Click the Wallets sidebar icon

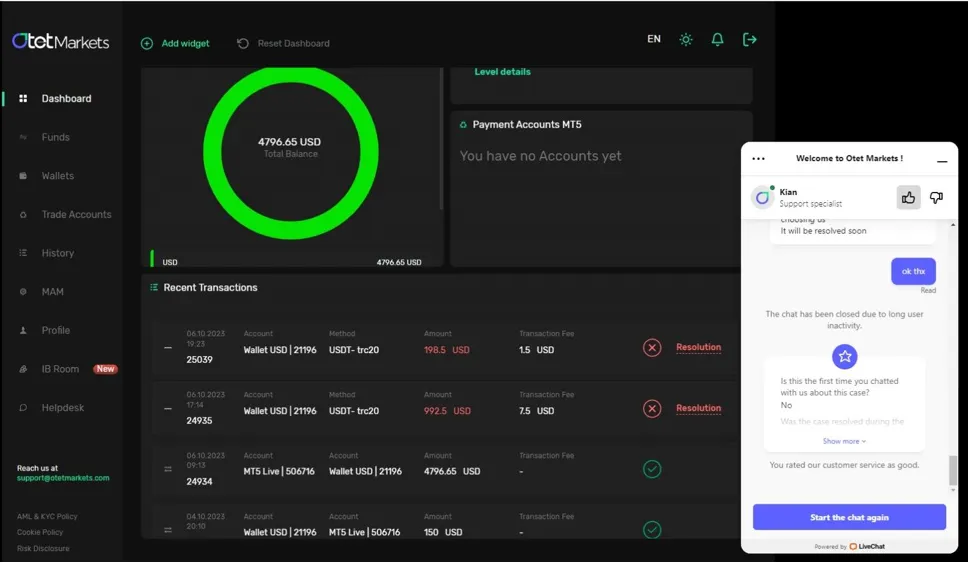[x=23, y=176]
